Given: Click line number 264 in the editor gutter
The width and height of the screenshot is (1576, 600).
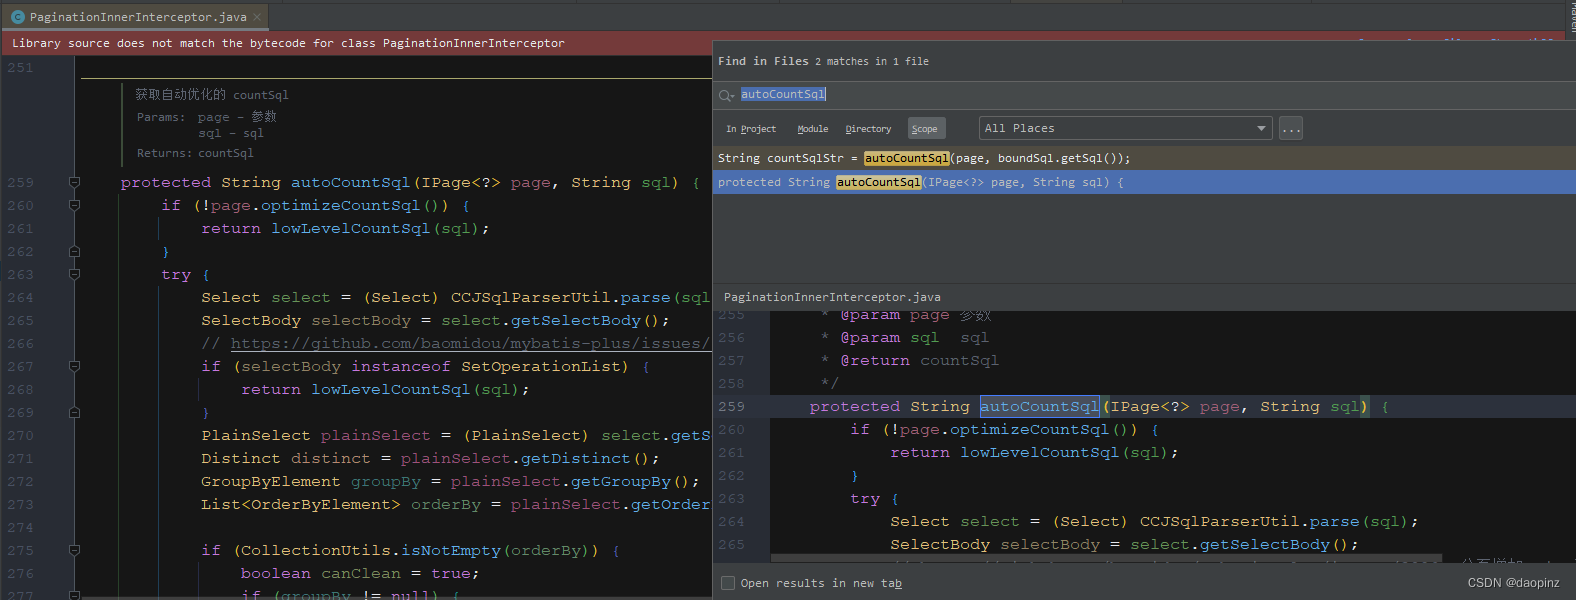Looking at the screenshot, I should (x=20, y=298).
